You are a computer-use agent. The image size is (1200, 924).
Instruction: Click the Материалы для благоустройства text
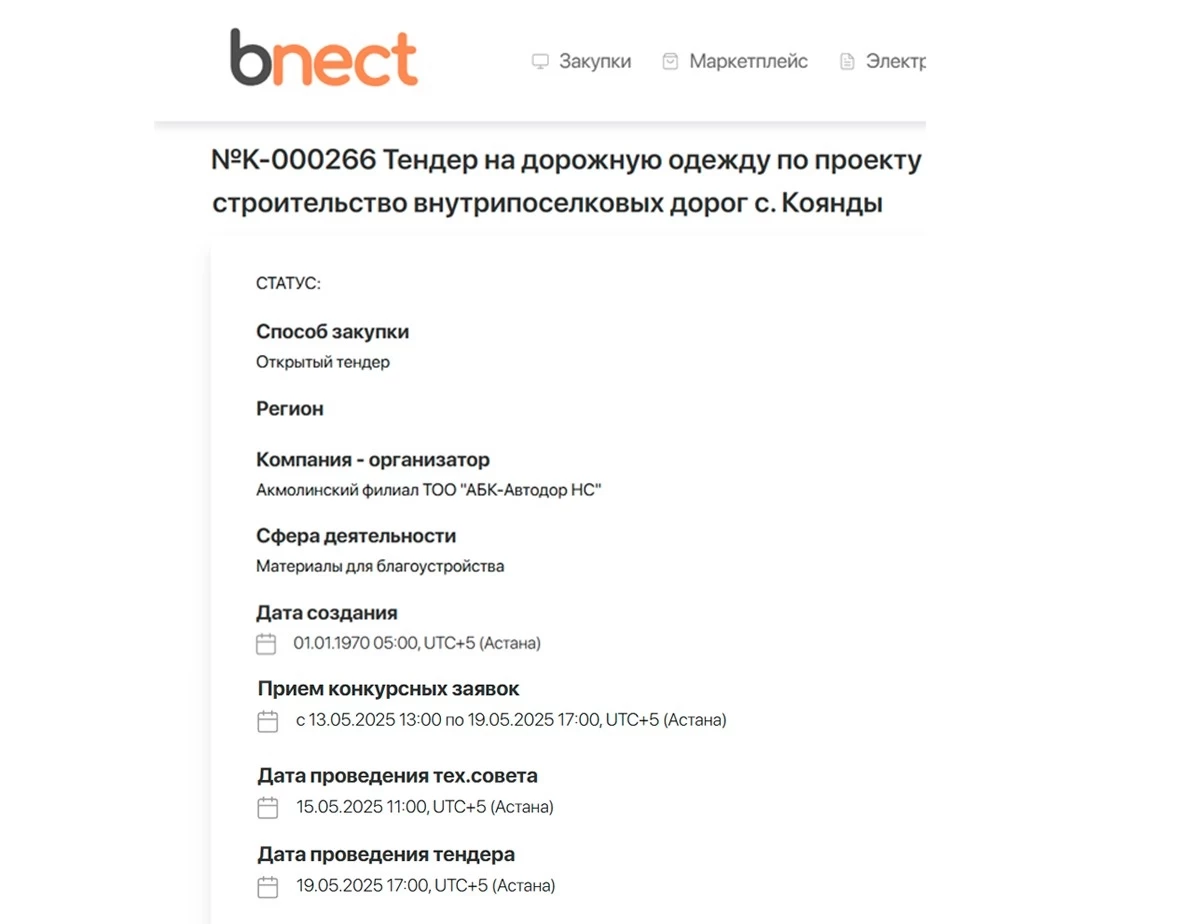coord(380,566)
